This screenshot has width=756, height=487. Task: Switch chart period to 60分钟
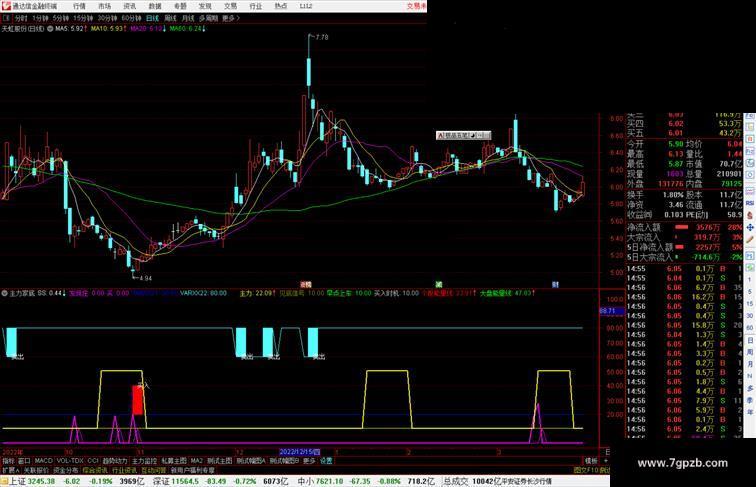point(131,18)
